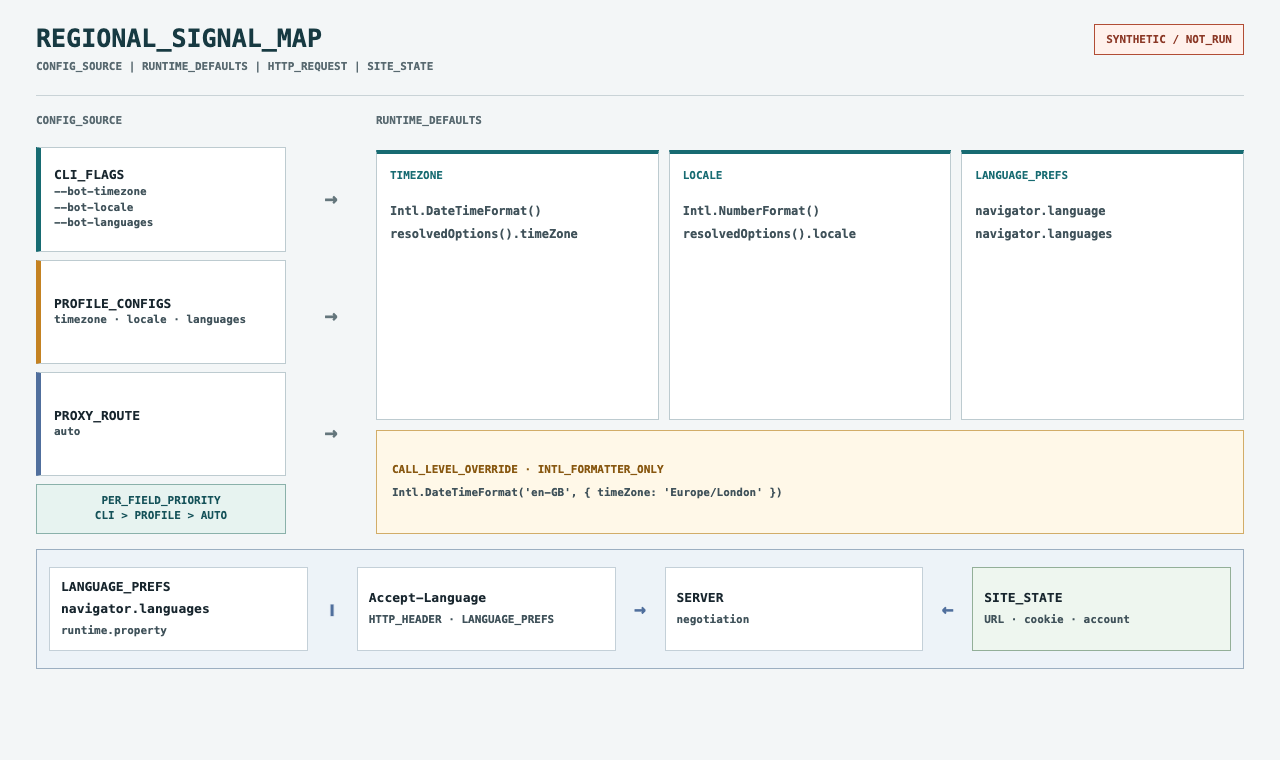Select the 'resolvedOptions().timeZone' line
Screen dimensions: 1280x760
click(x=484, y=234)
